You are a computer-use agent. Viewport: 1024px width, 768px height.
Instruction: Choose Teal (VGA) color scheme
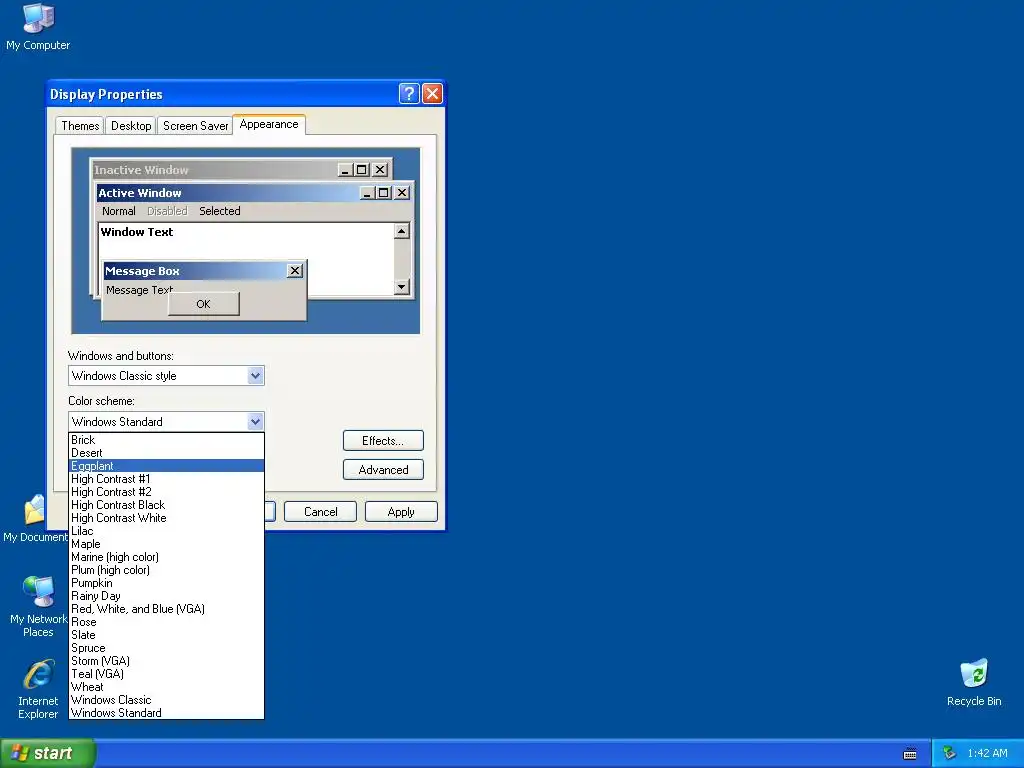click(166, 674)
